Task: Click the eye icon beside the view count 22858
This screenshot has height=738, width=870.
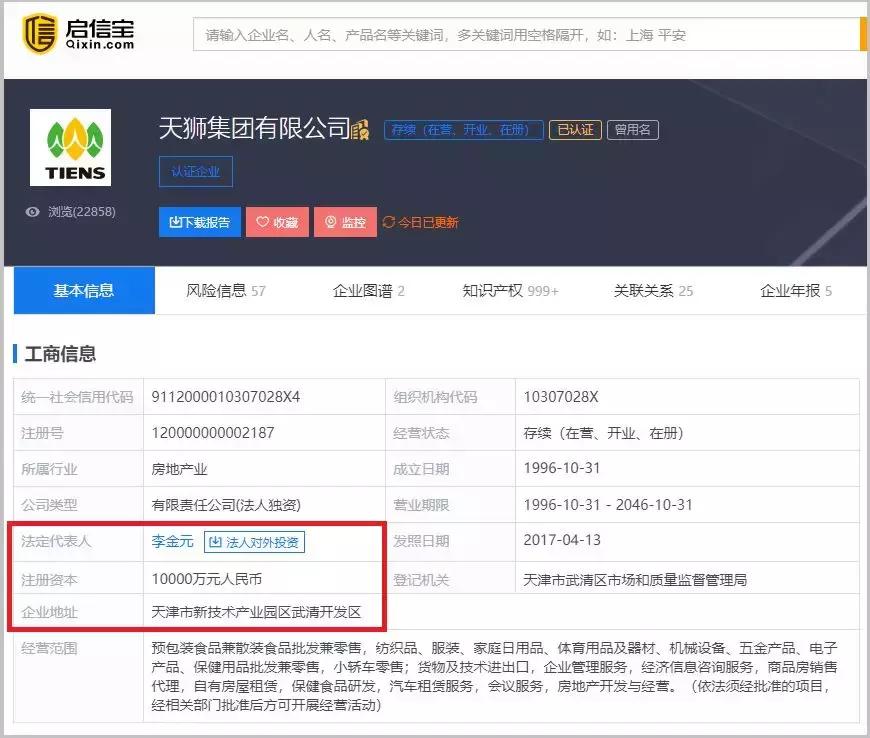Action: (x=34, y=211)
